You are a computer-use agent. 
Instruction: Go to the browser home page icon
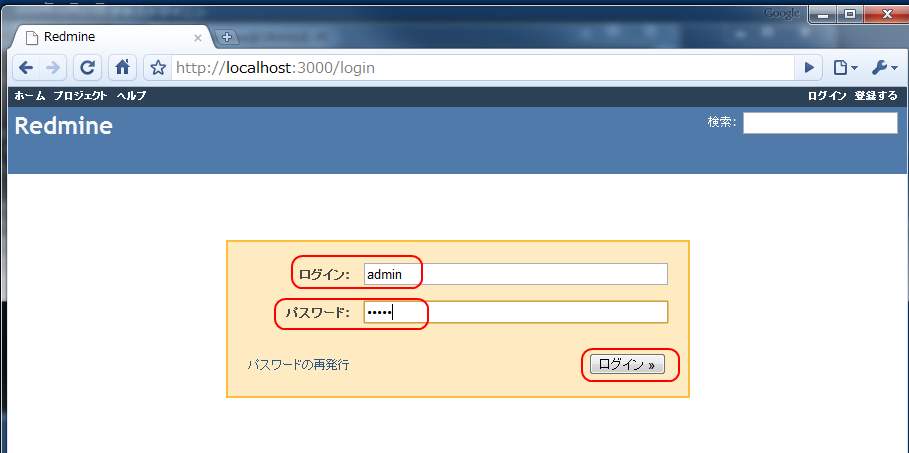[x=122, y=68]
